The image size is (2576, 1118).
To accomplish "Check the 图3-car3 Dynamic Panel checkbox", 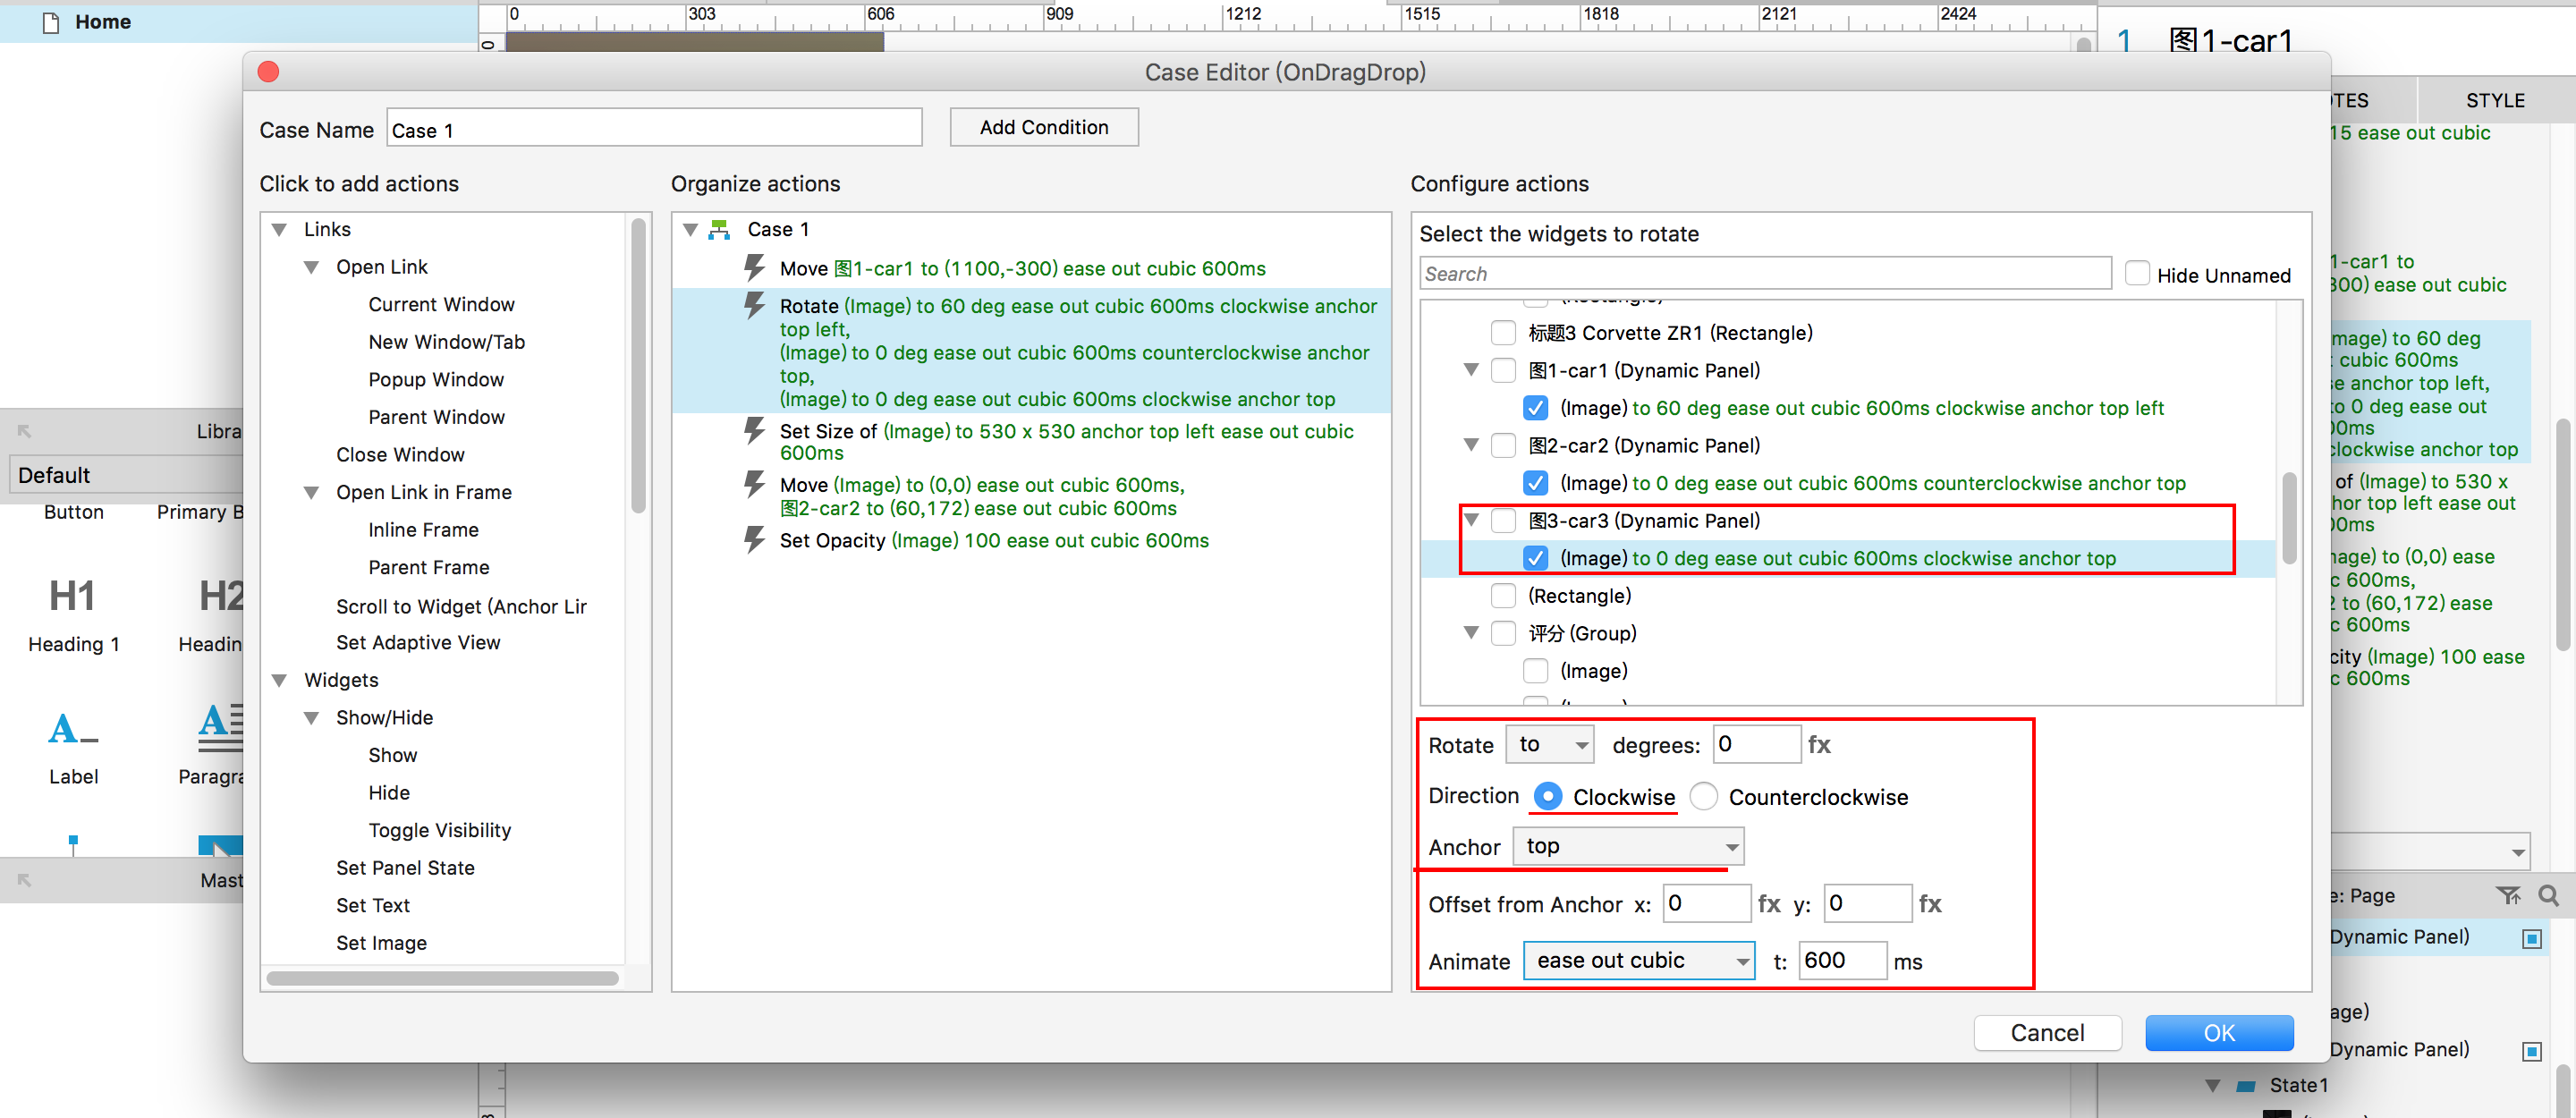I will (x=1503, y=520).
